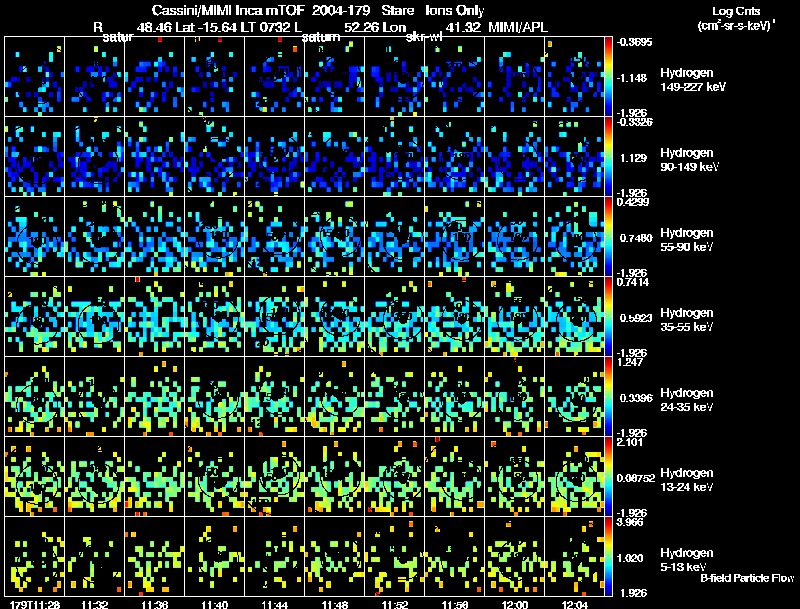Click the color bar beside Hydrogen 90-149 keV
The height and width of the screenshot is (609, 800).
point(608,157)
